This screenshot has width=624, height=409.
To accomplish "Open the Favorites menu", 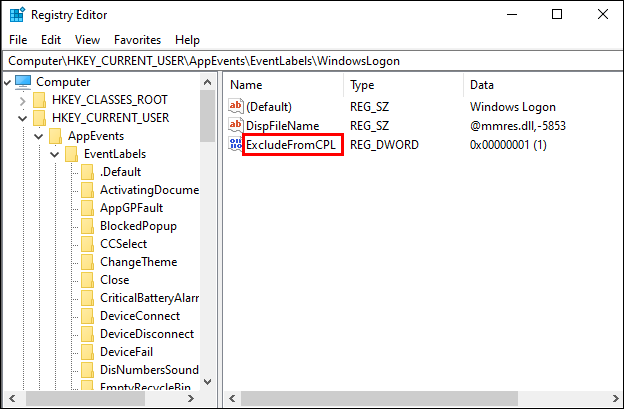I will point(137,40).
